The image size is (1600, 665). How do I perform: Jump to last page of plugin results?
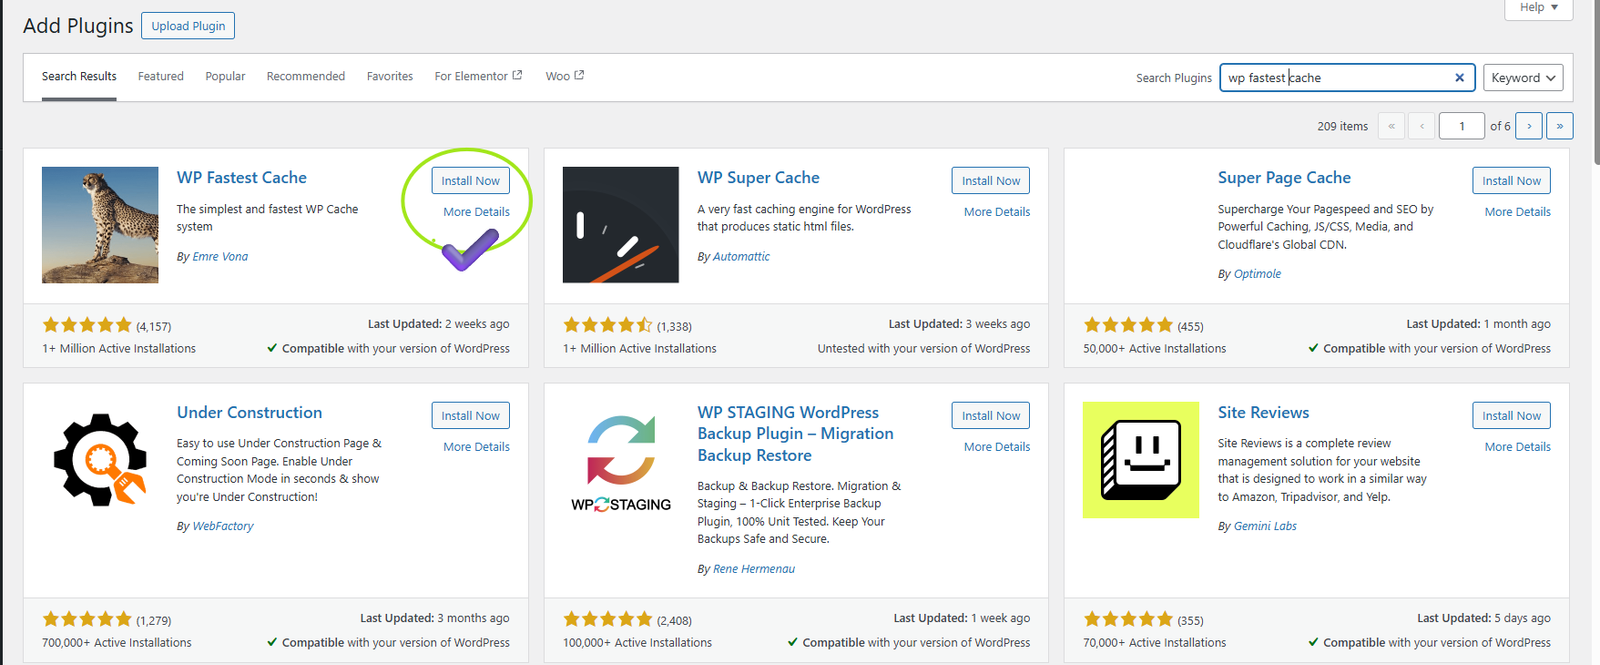1559,126
